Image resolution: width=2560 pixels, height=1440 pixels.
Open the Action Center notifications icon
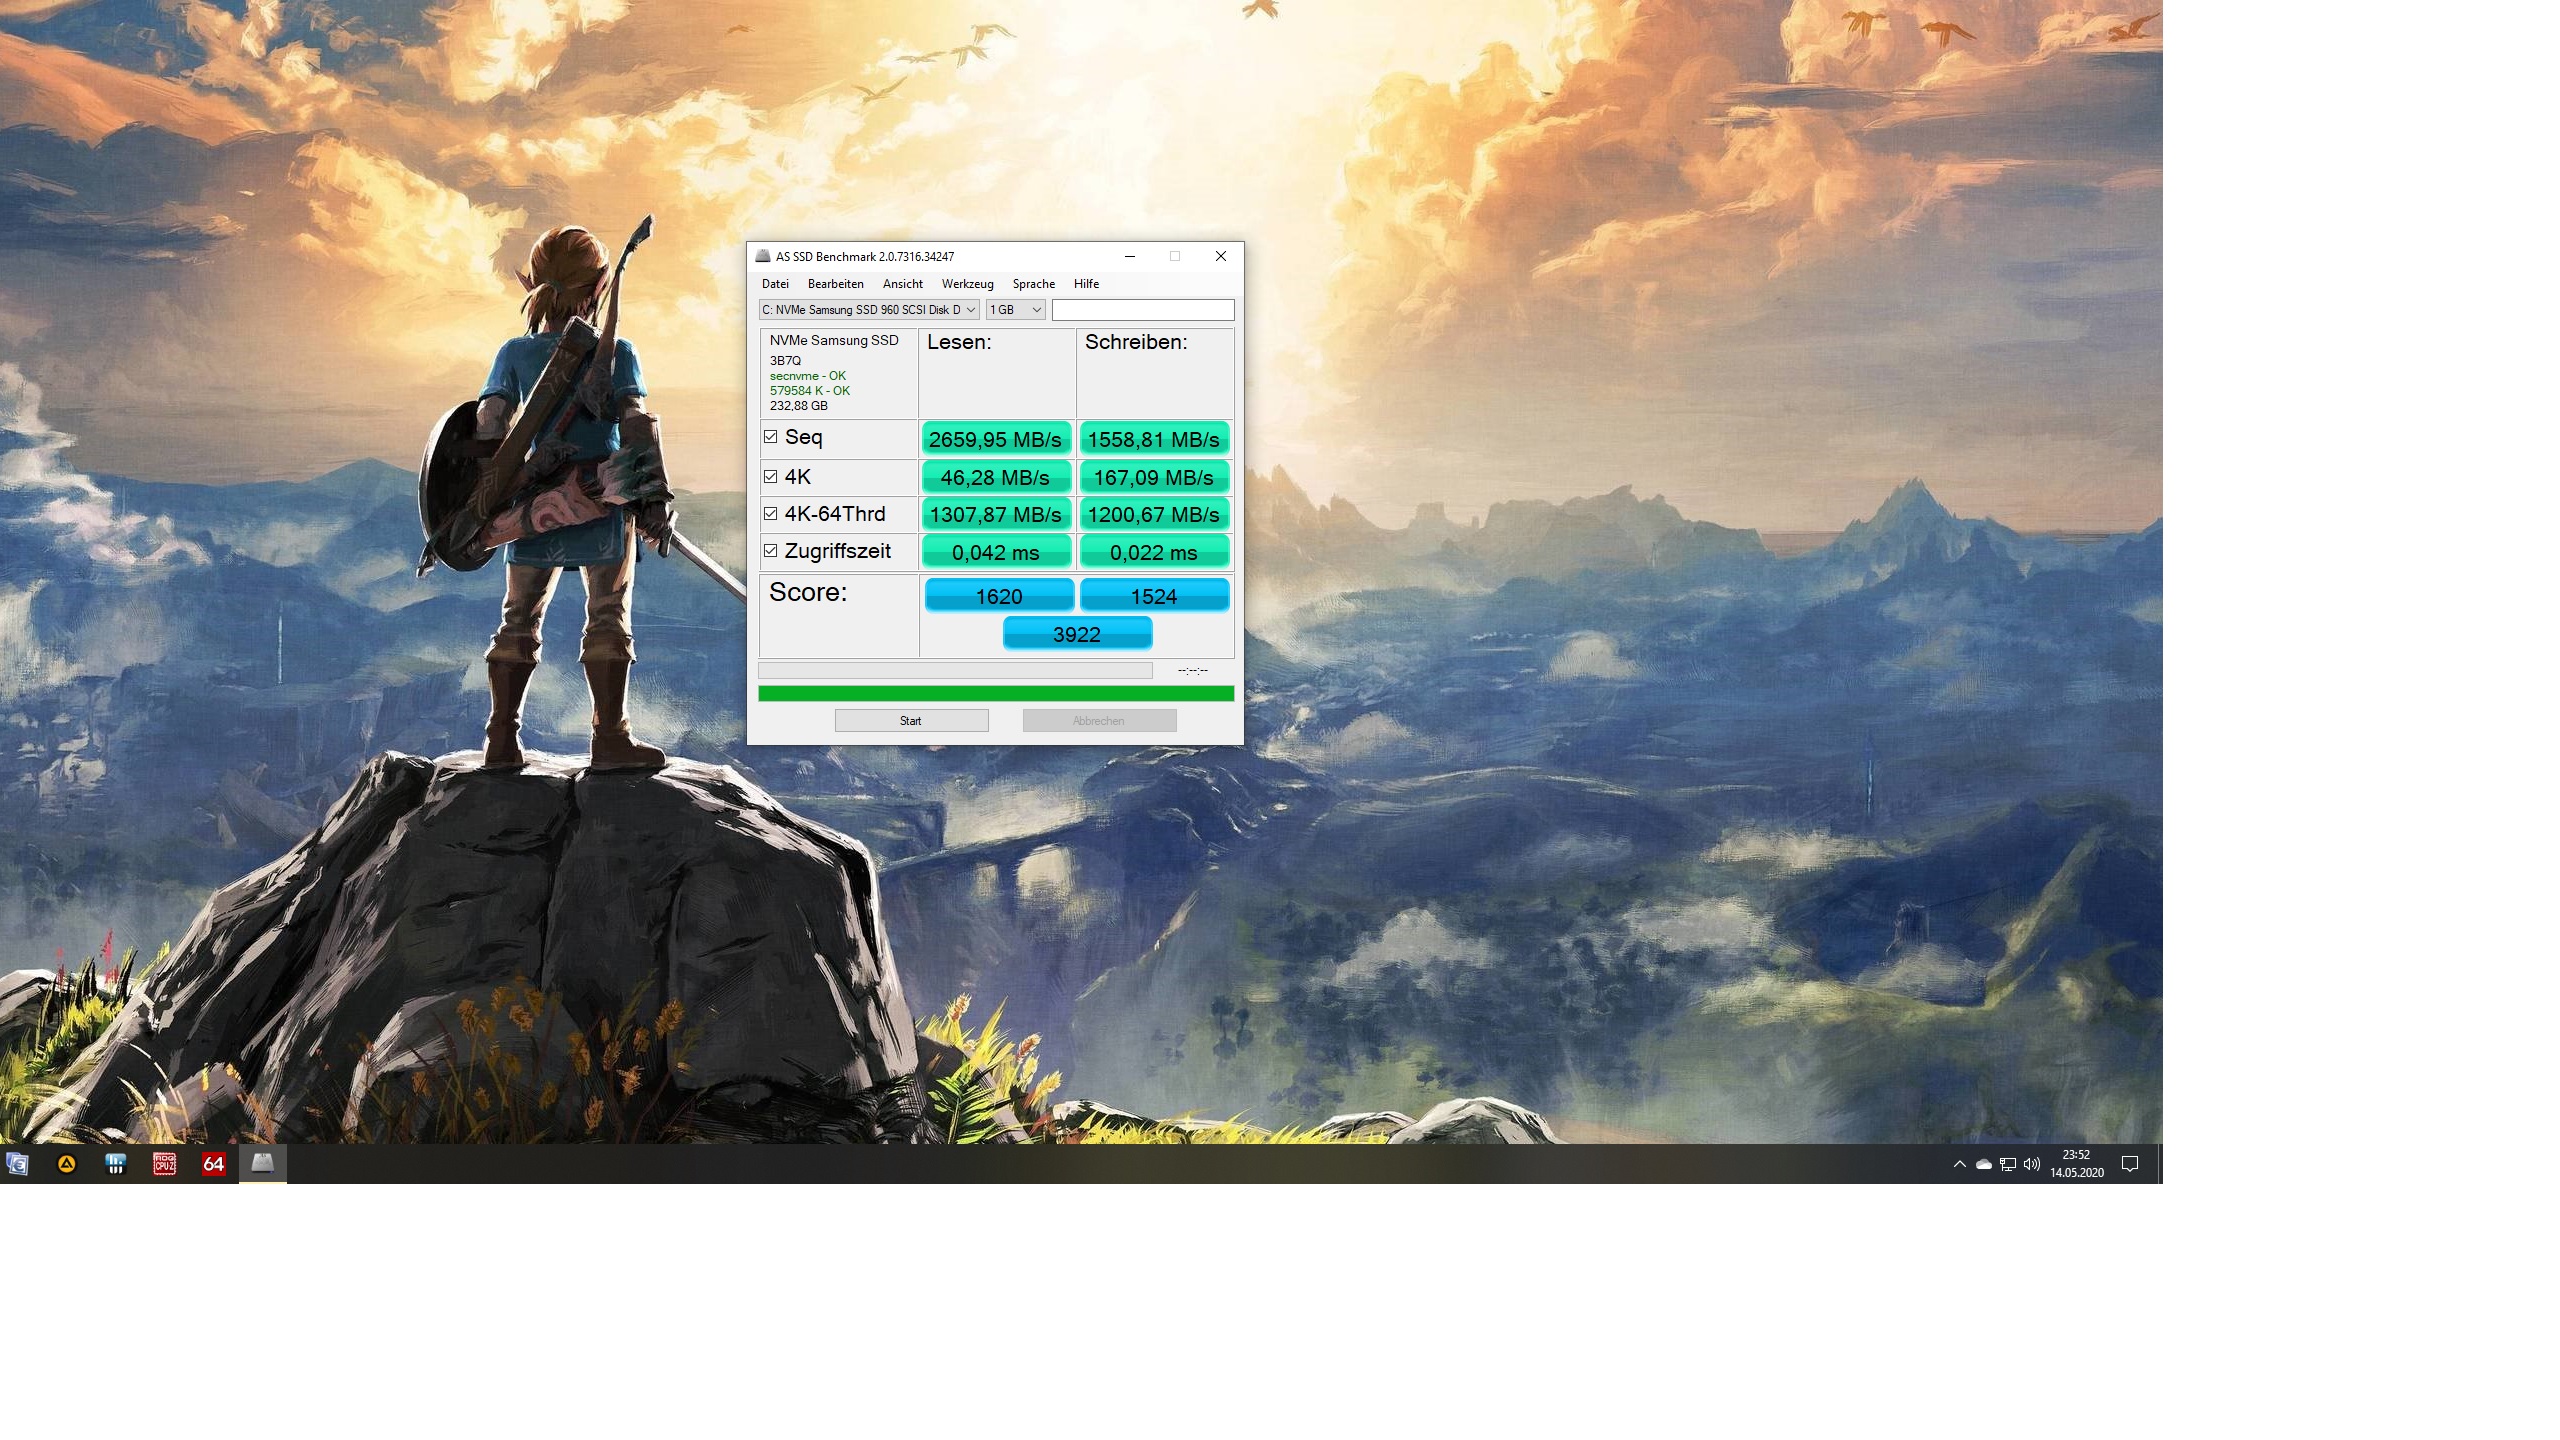point(2130,1164)
